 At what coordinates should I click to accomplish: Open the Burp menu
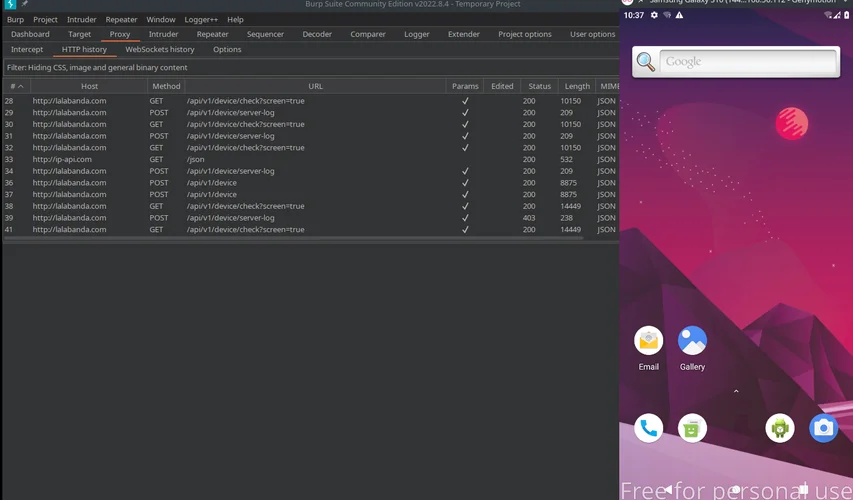pyautogui.click(x=15, y=20)
